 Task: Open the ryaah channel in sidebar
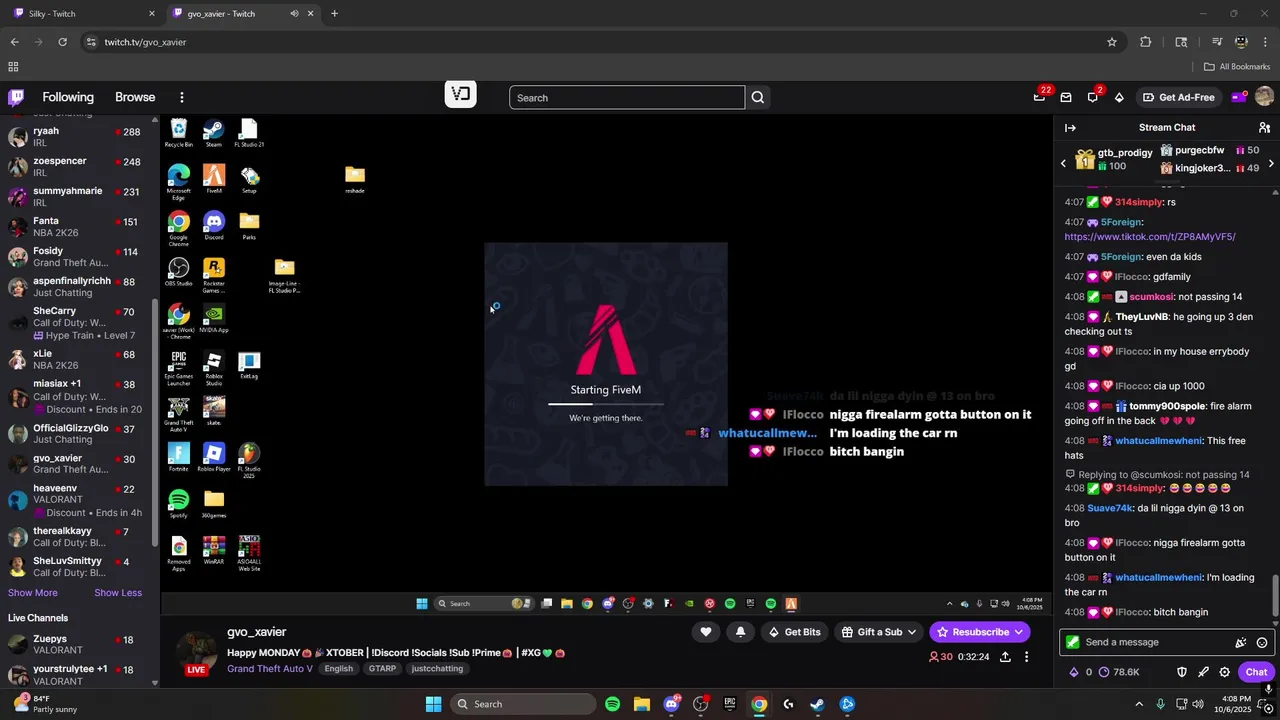(x=79, y=137)
